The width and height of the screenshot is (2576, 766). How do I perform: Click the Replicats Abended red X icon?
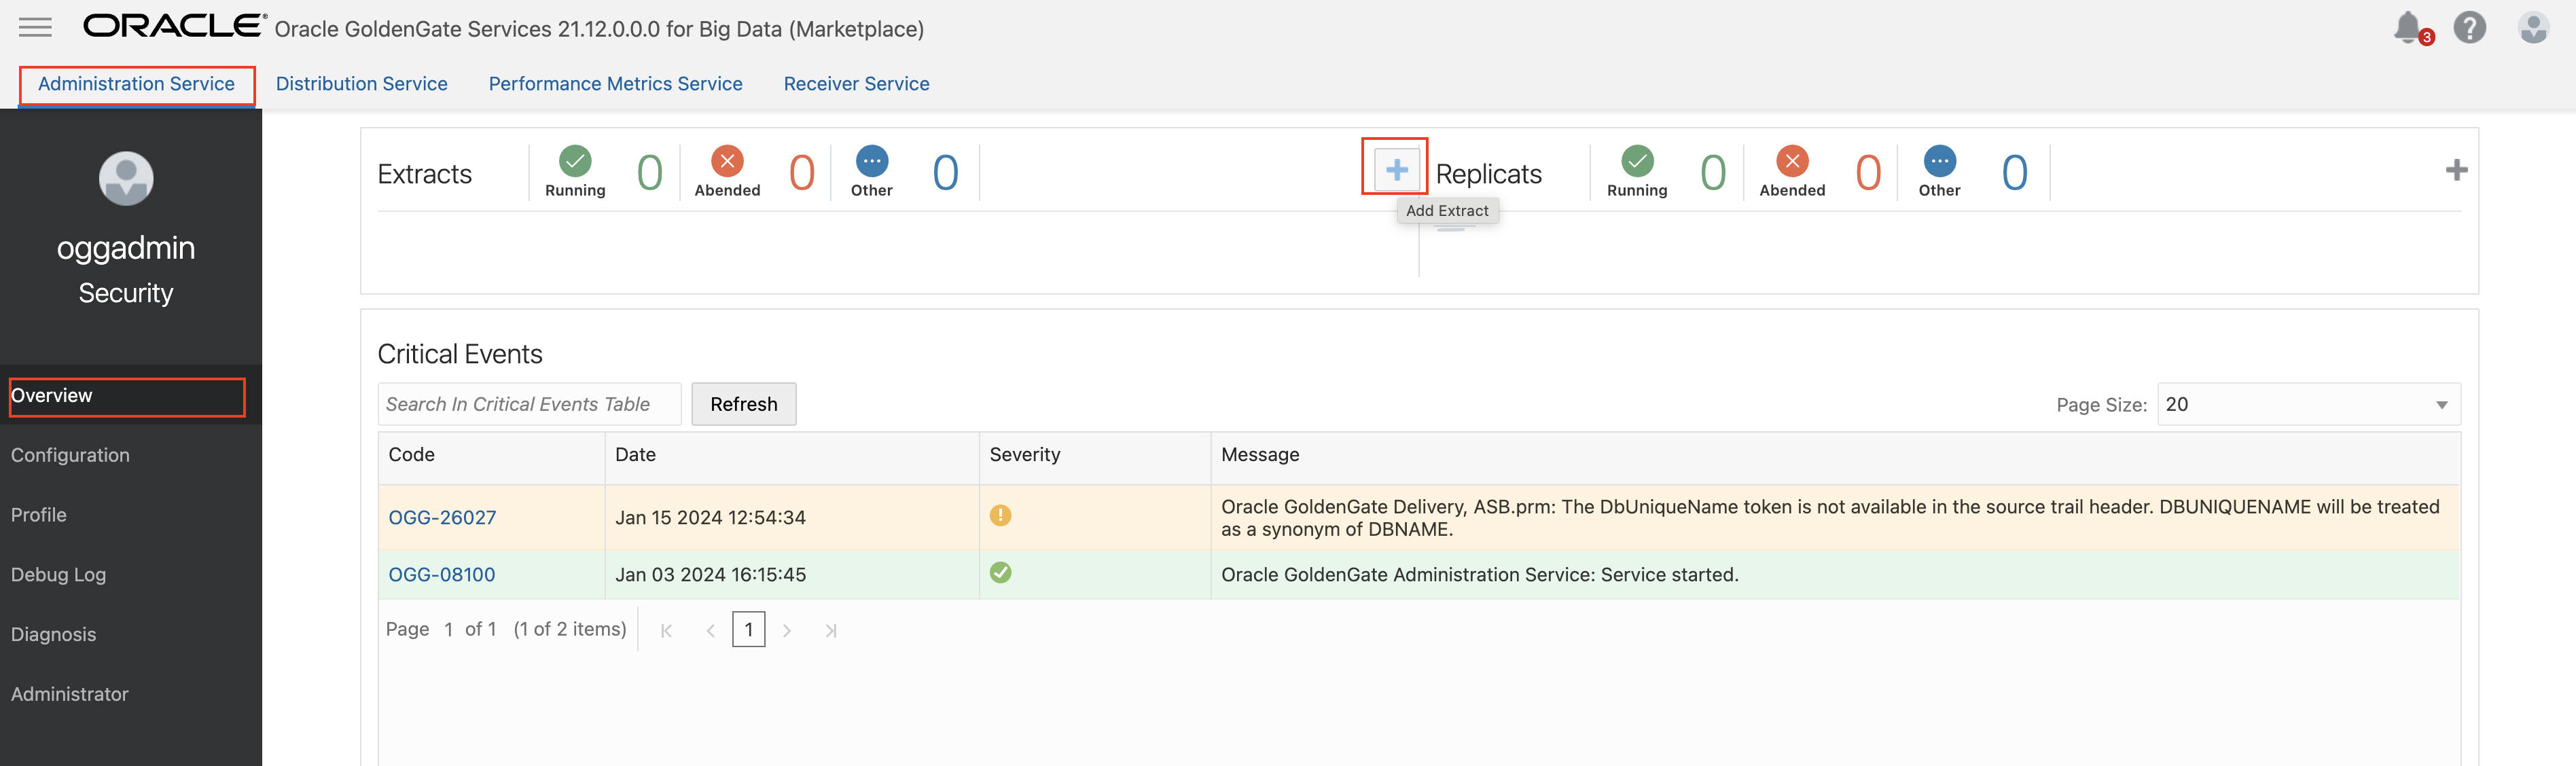coord(1792,161)
